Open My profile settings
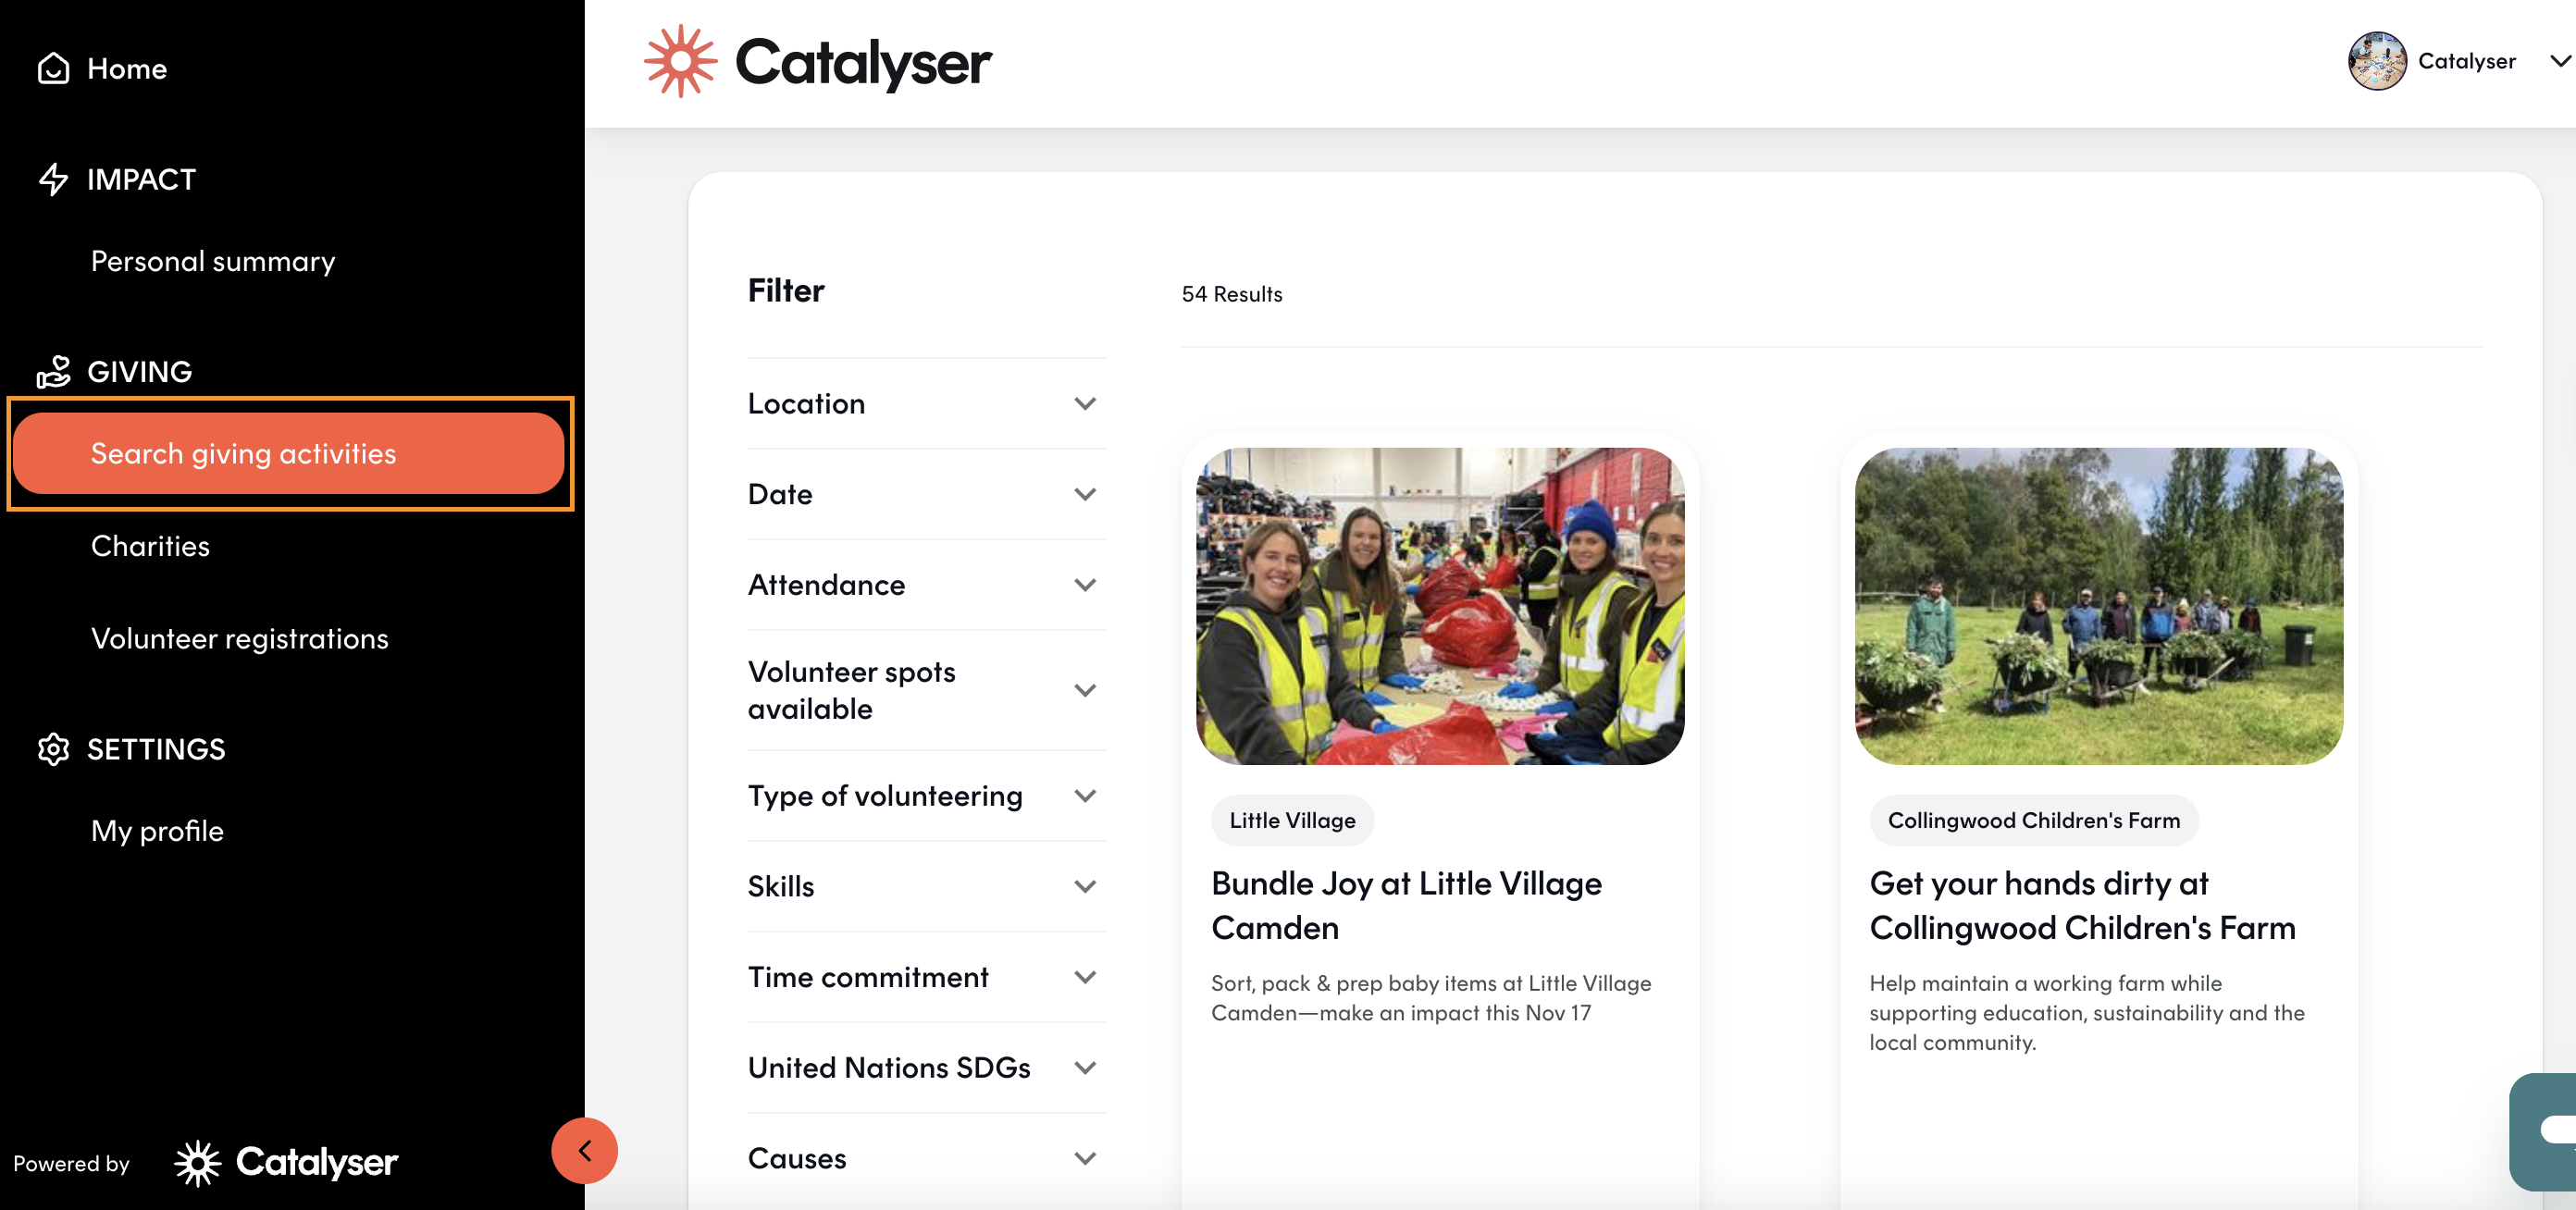The image size is (2576, 1210). pyautogui.click(x=157, y=831)
